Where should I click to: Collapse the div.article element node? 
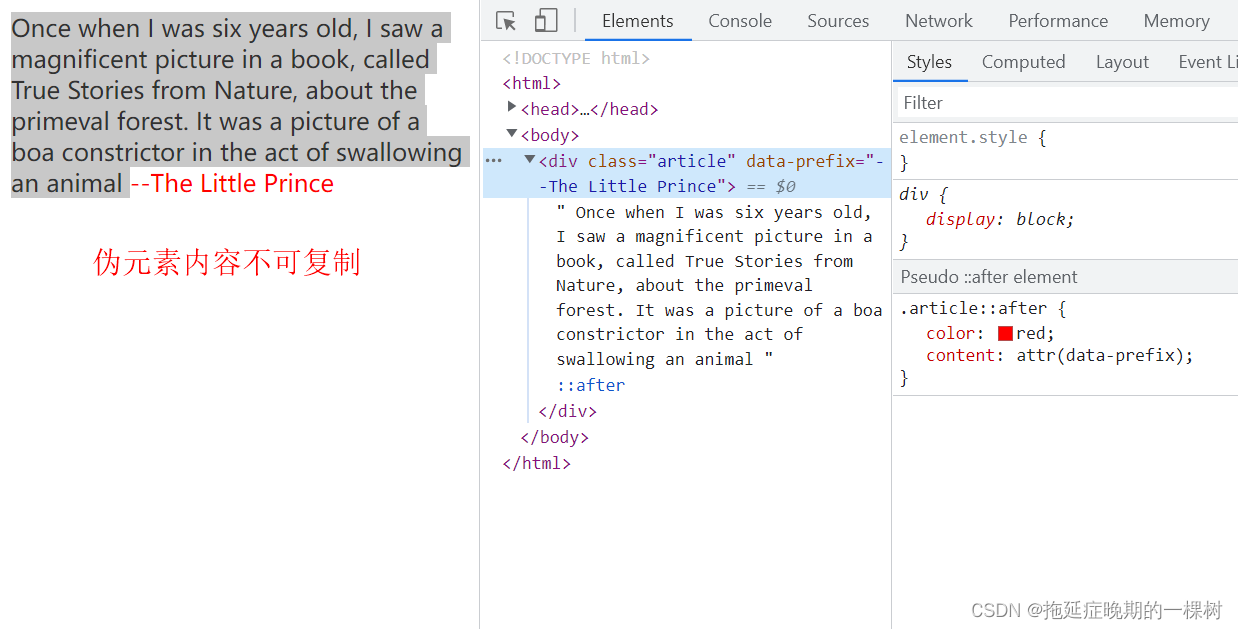529,158
